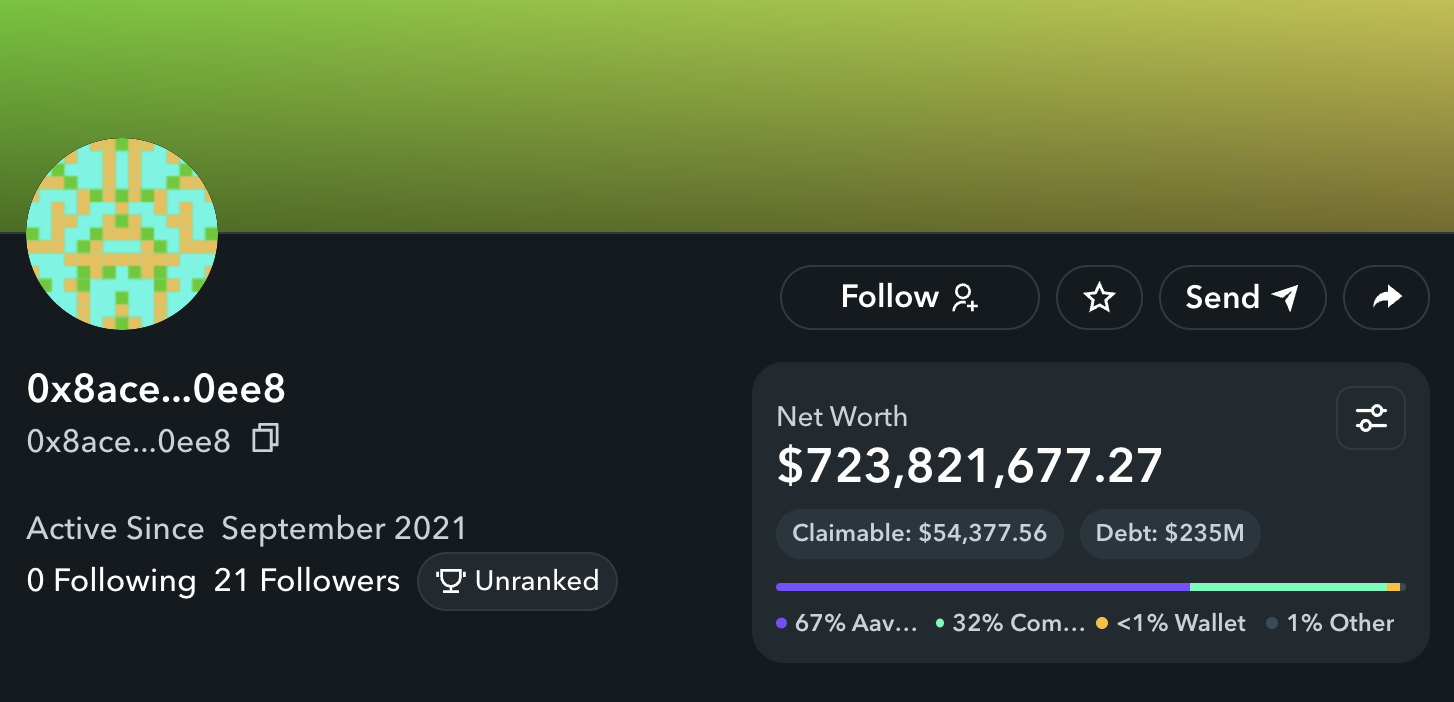Select the 67% Aave legend item
This screenshot has width=1454, height=702.
pyautogui.click(x=847, y=624)
